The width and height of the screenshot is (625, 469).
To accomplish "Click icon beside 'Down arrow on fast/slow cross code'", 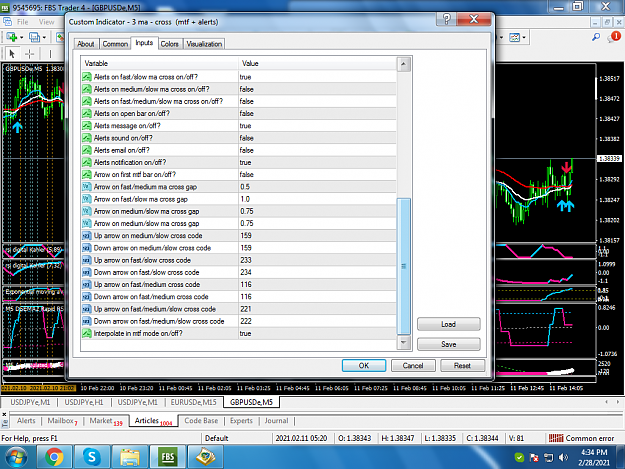I will pyautogui.click(x=87, y=273).
